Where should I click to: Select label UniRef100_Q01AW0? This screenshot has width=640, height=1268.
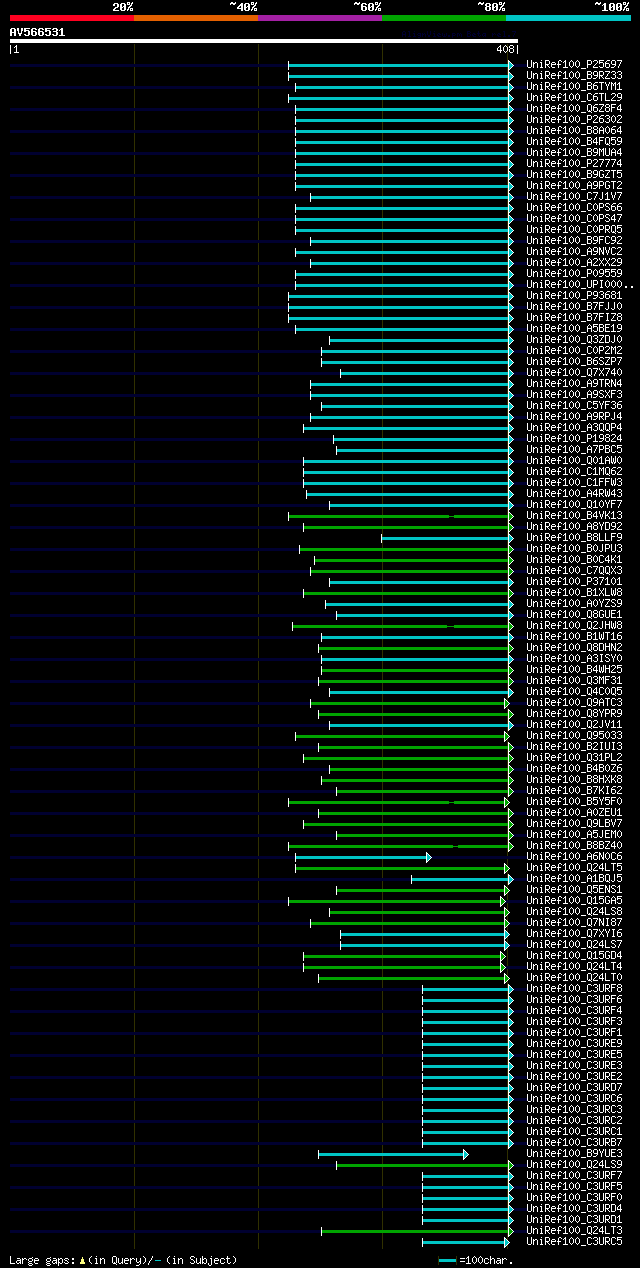[x=574, y=460]
